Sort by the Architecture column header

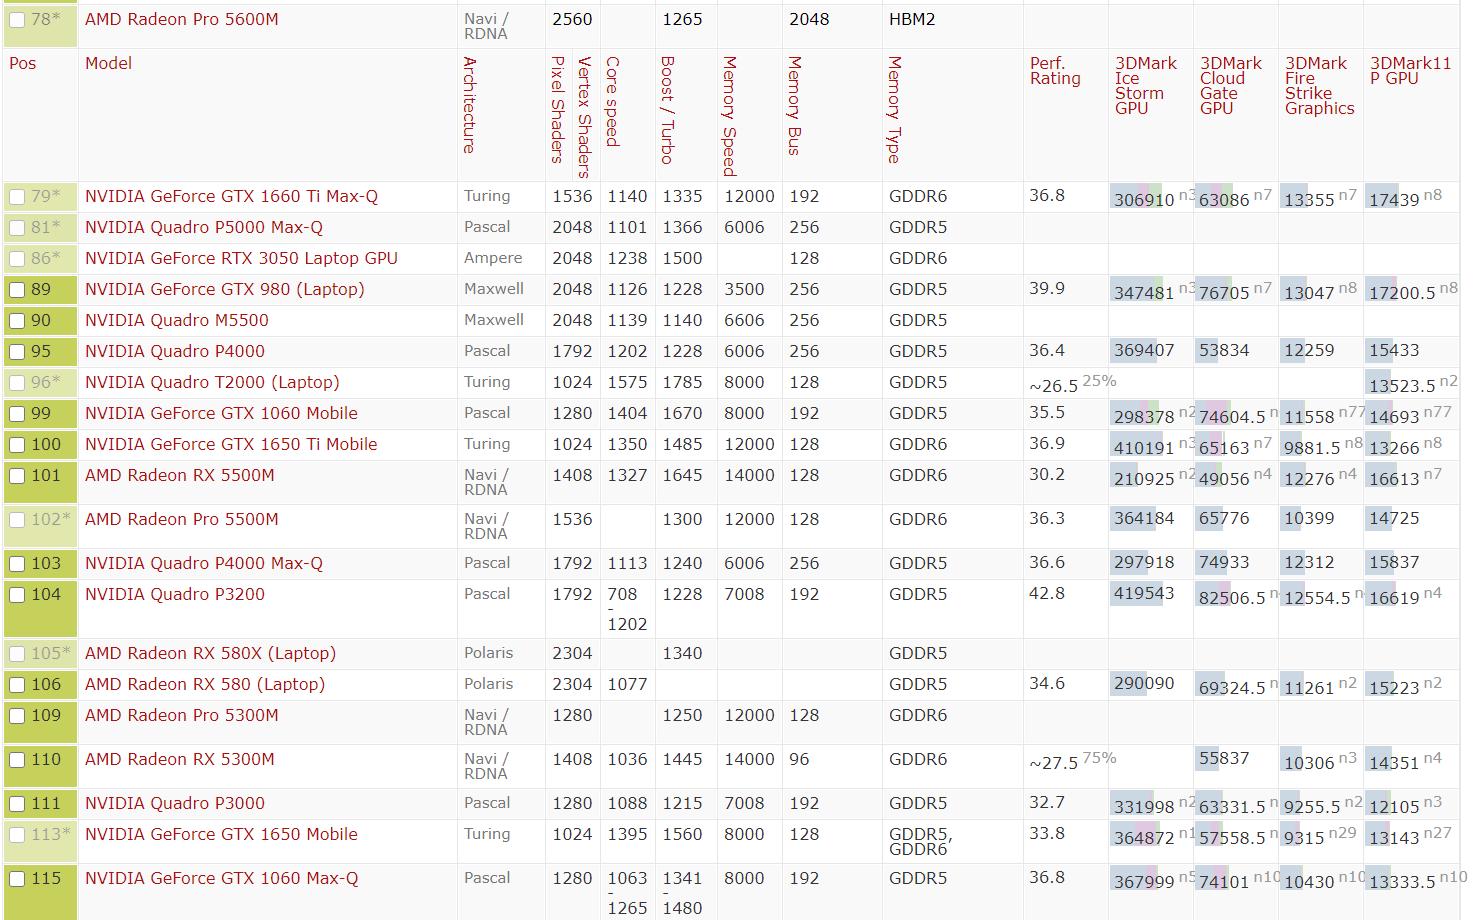pyautogui.click(x=470, y=105)
